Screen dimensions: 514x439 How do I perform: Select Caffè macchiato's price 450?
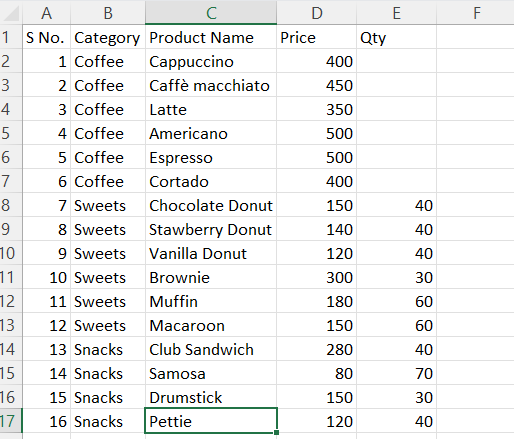[x=316, y=85]
